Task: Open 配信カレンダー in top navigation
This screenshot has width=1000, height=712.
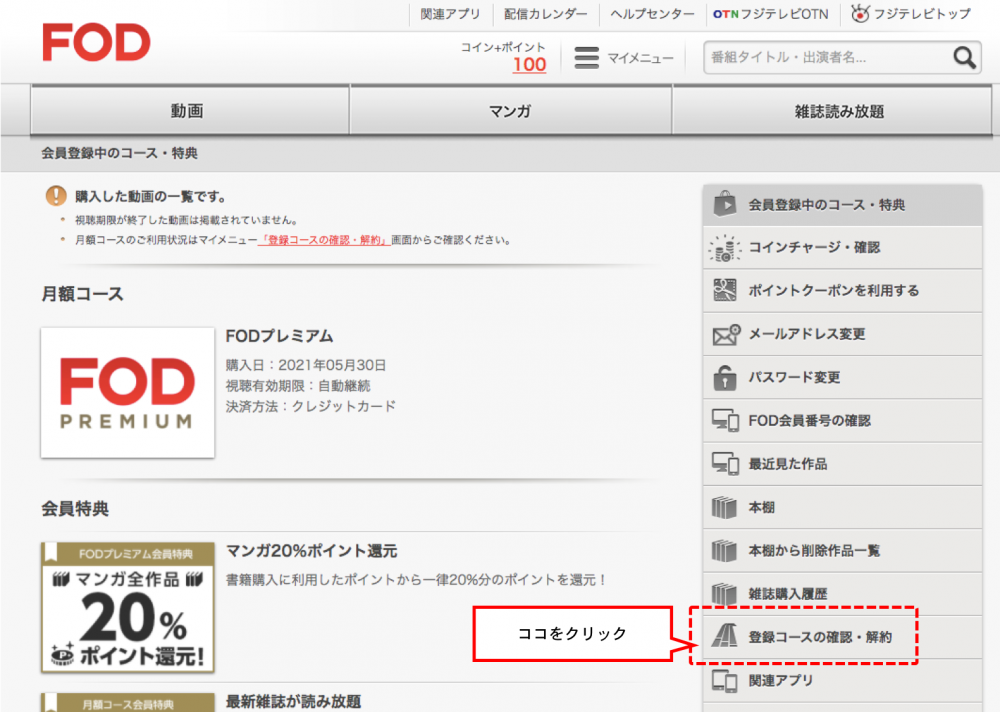Action: (546, 14)
